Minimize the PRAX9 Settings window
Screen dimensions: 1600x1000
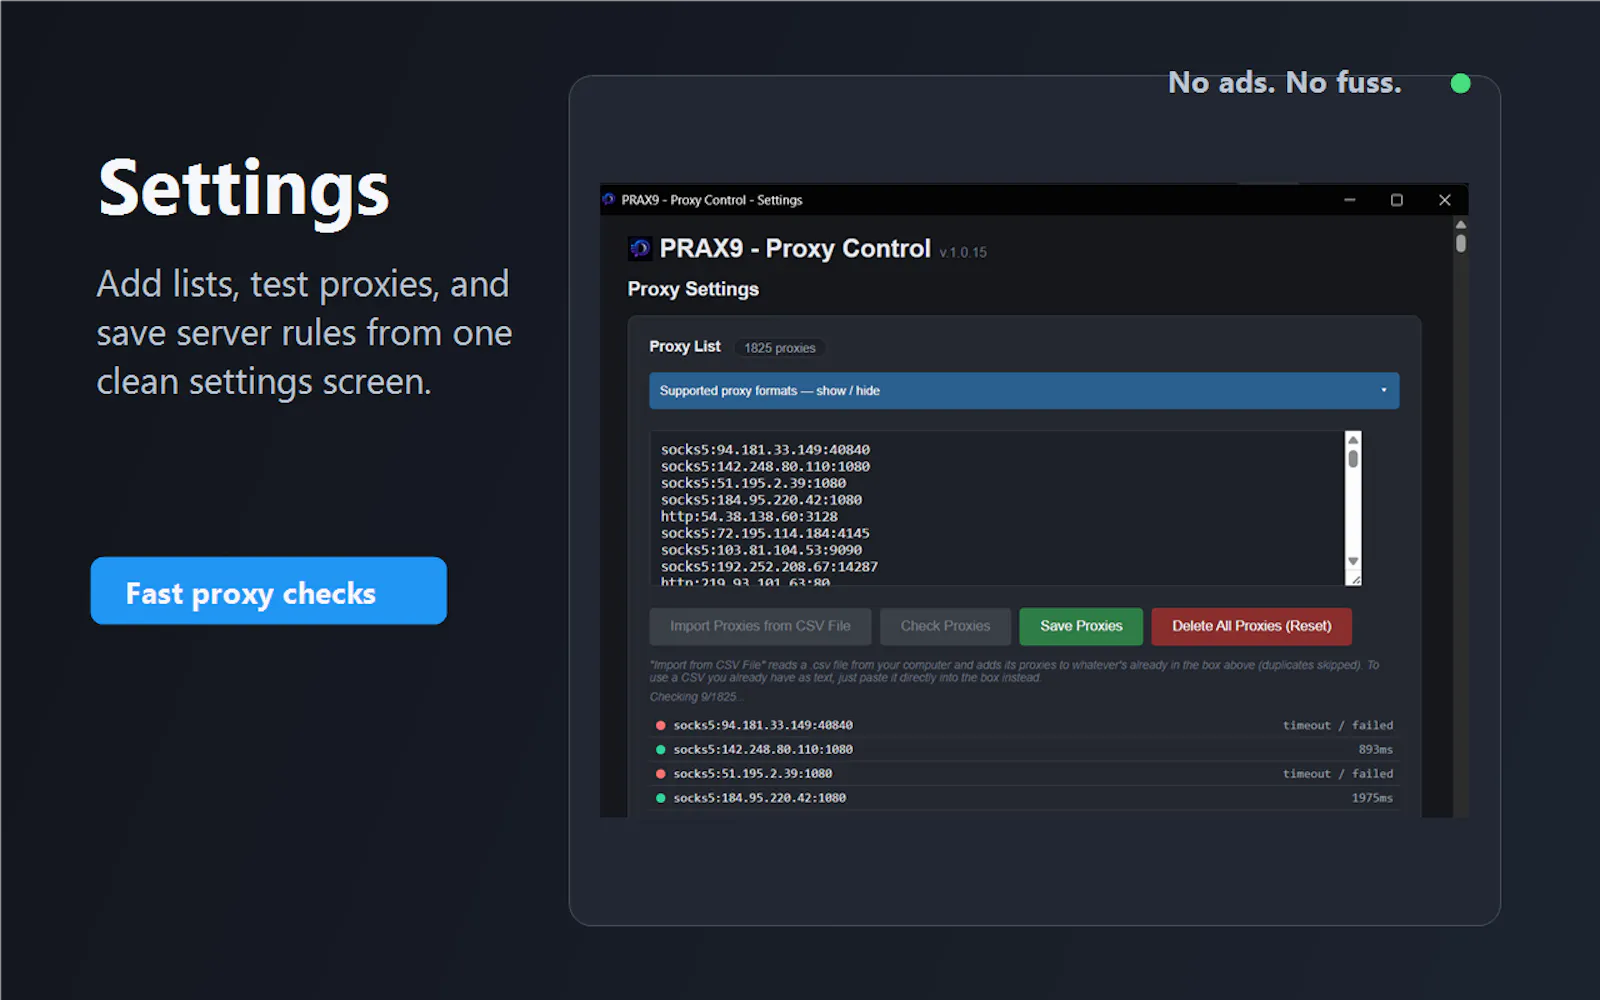point(1349,200)
